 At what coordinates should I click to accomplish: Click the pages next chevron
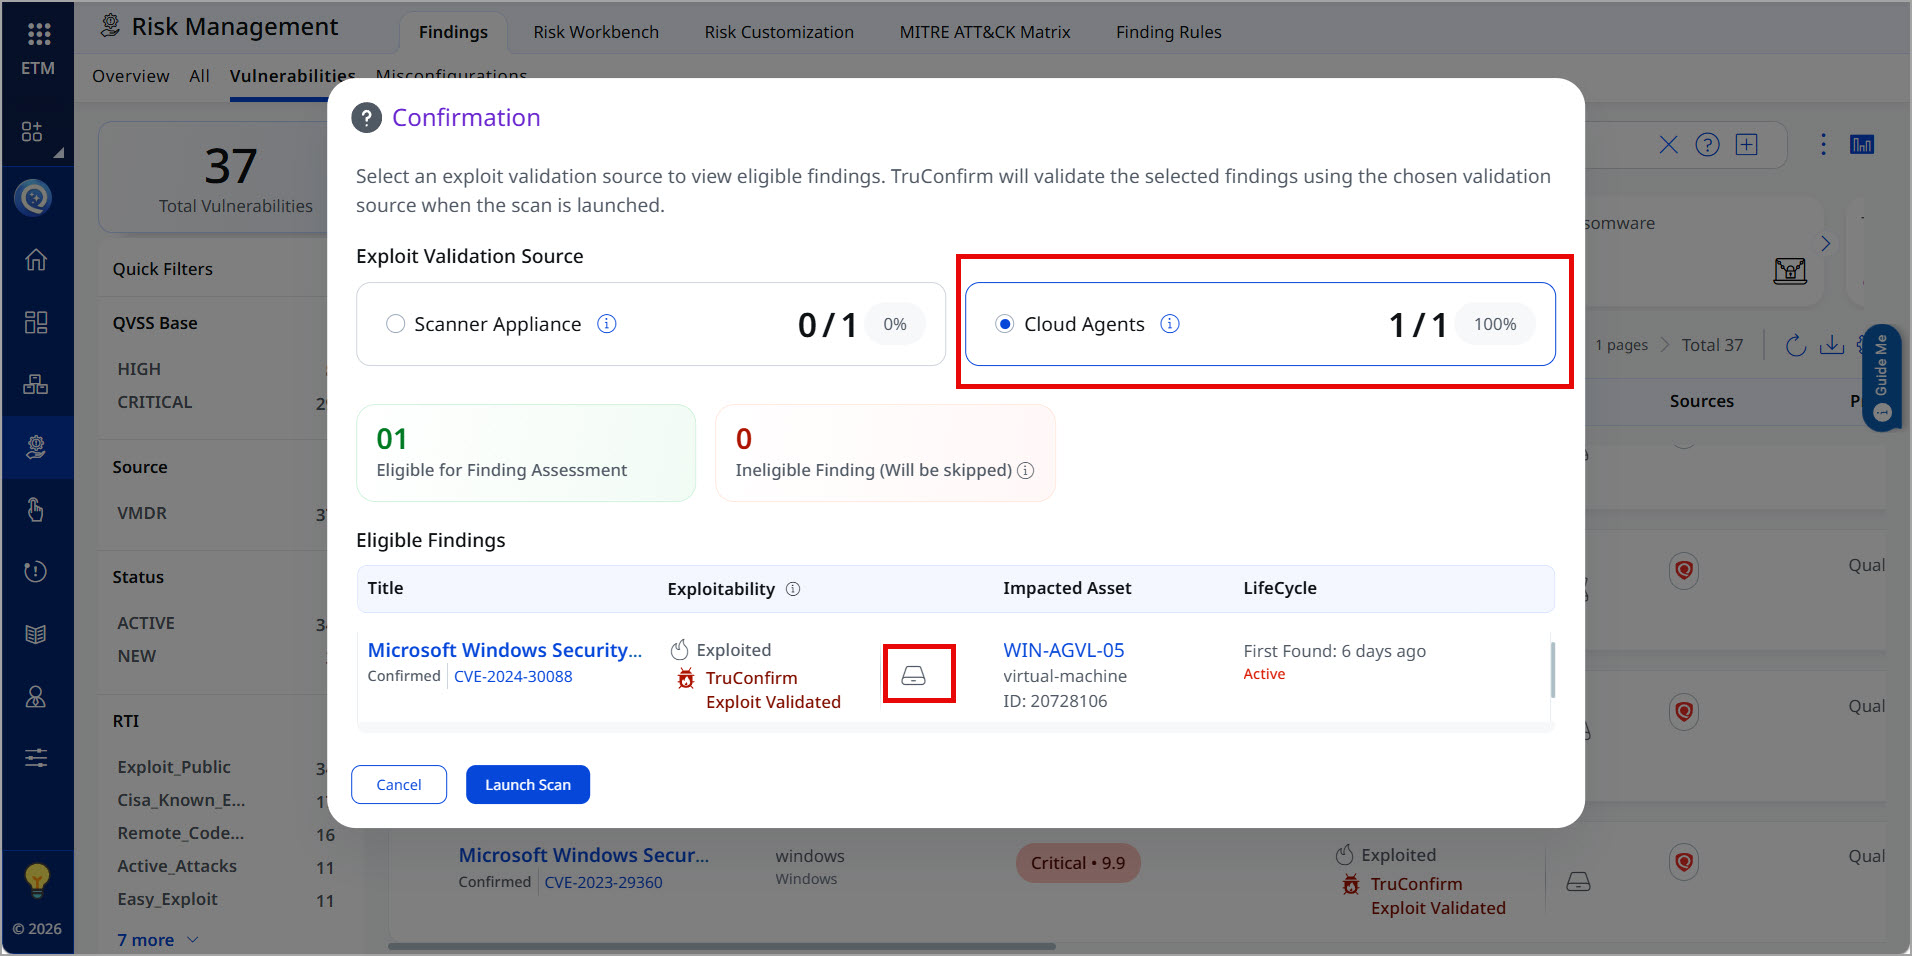tap(1665, 345)
